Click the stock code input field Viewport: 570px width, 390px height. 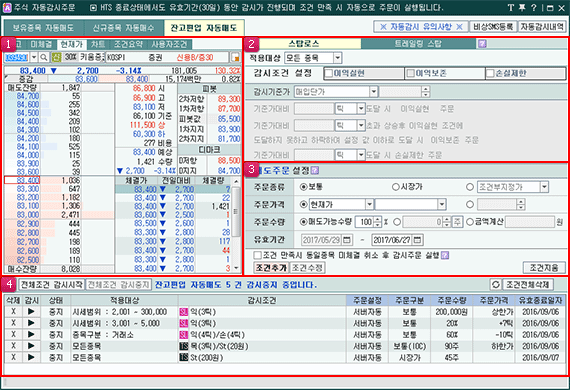coord(17,57)
